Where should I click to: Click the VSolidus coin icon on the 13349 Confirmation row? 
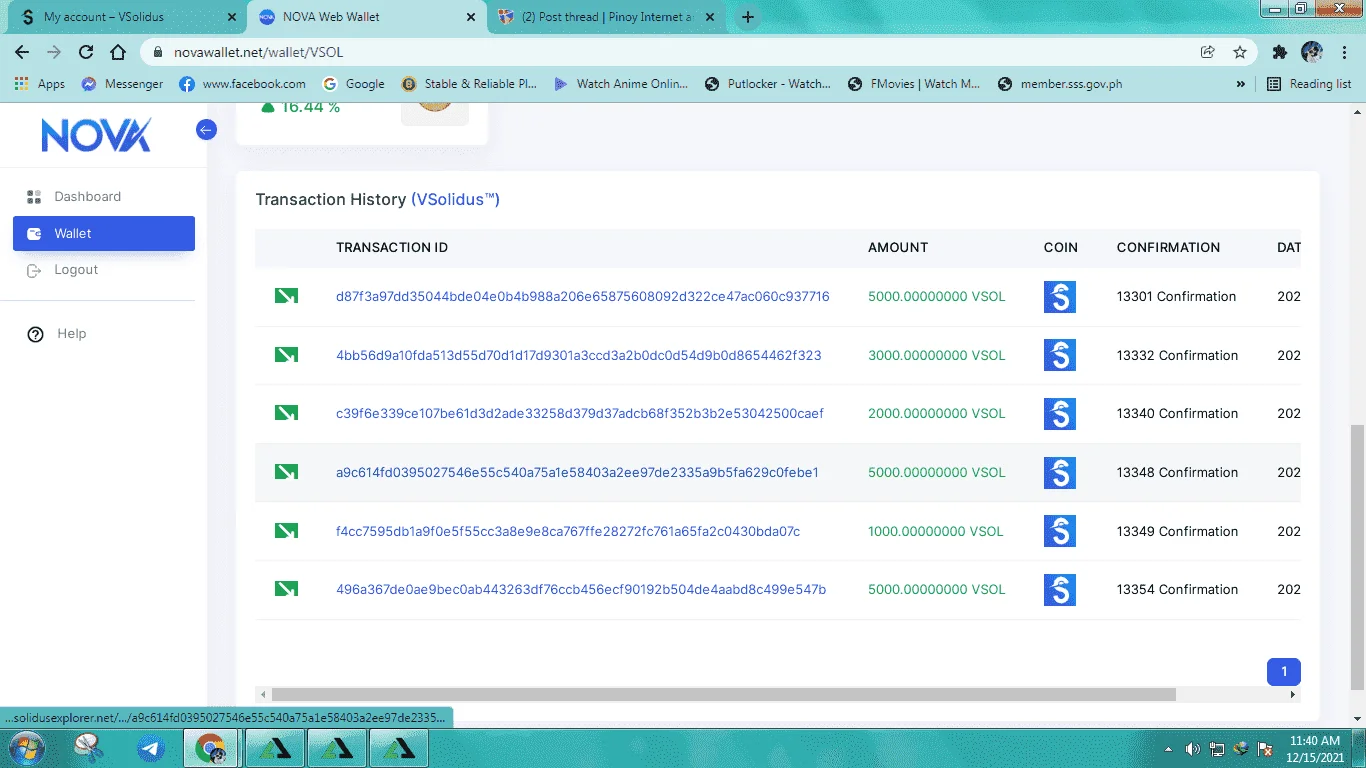1060,531
